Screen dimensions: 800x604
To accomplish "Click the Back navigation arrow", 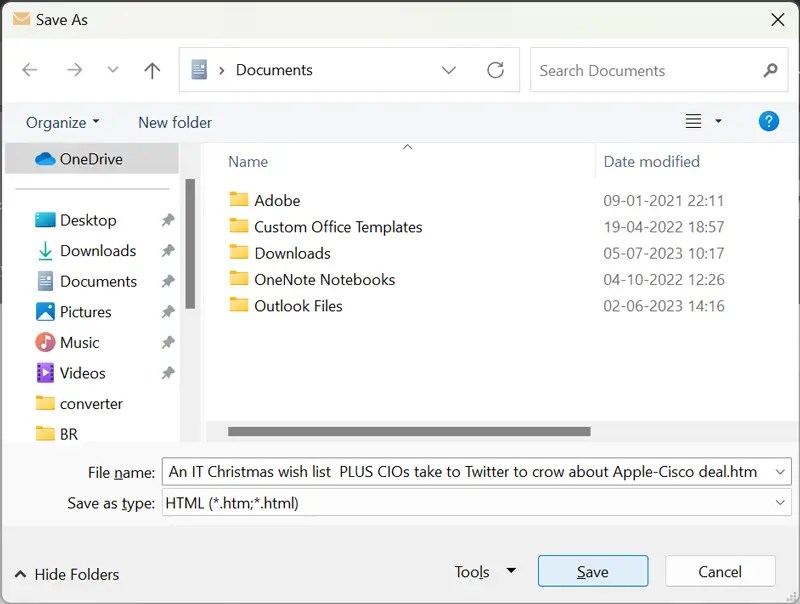I will point(30,70).
